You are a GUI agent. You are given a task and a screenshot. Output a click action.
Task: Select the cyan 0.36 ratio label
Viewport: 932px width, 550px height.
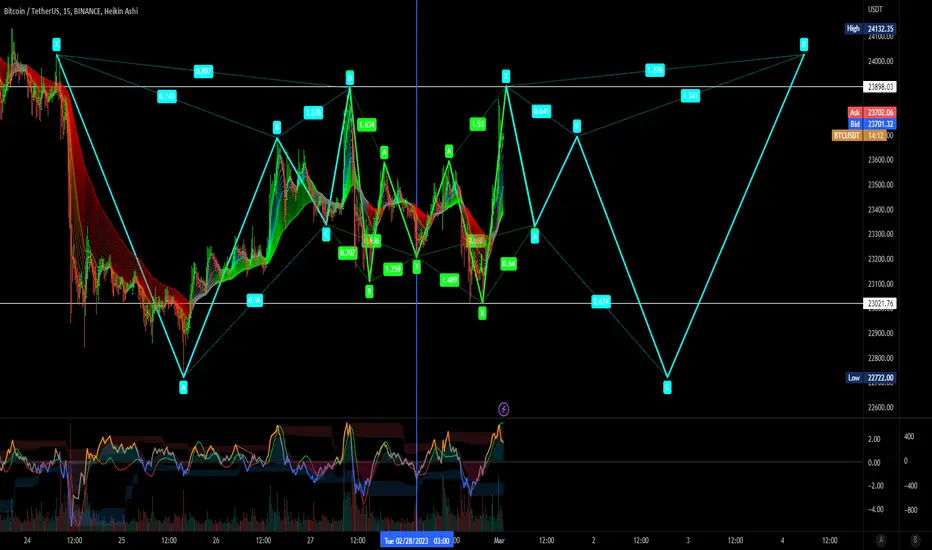tap(254, 300)
